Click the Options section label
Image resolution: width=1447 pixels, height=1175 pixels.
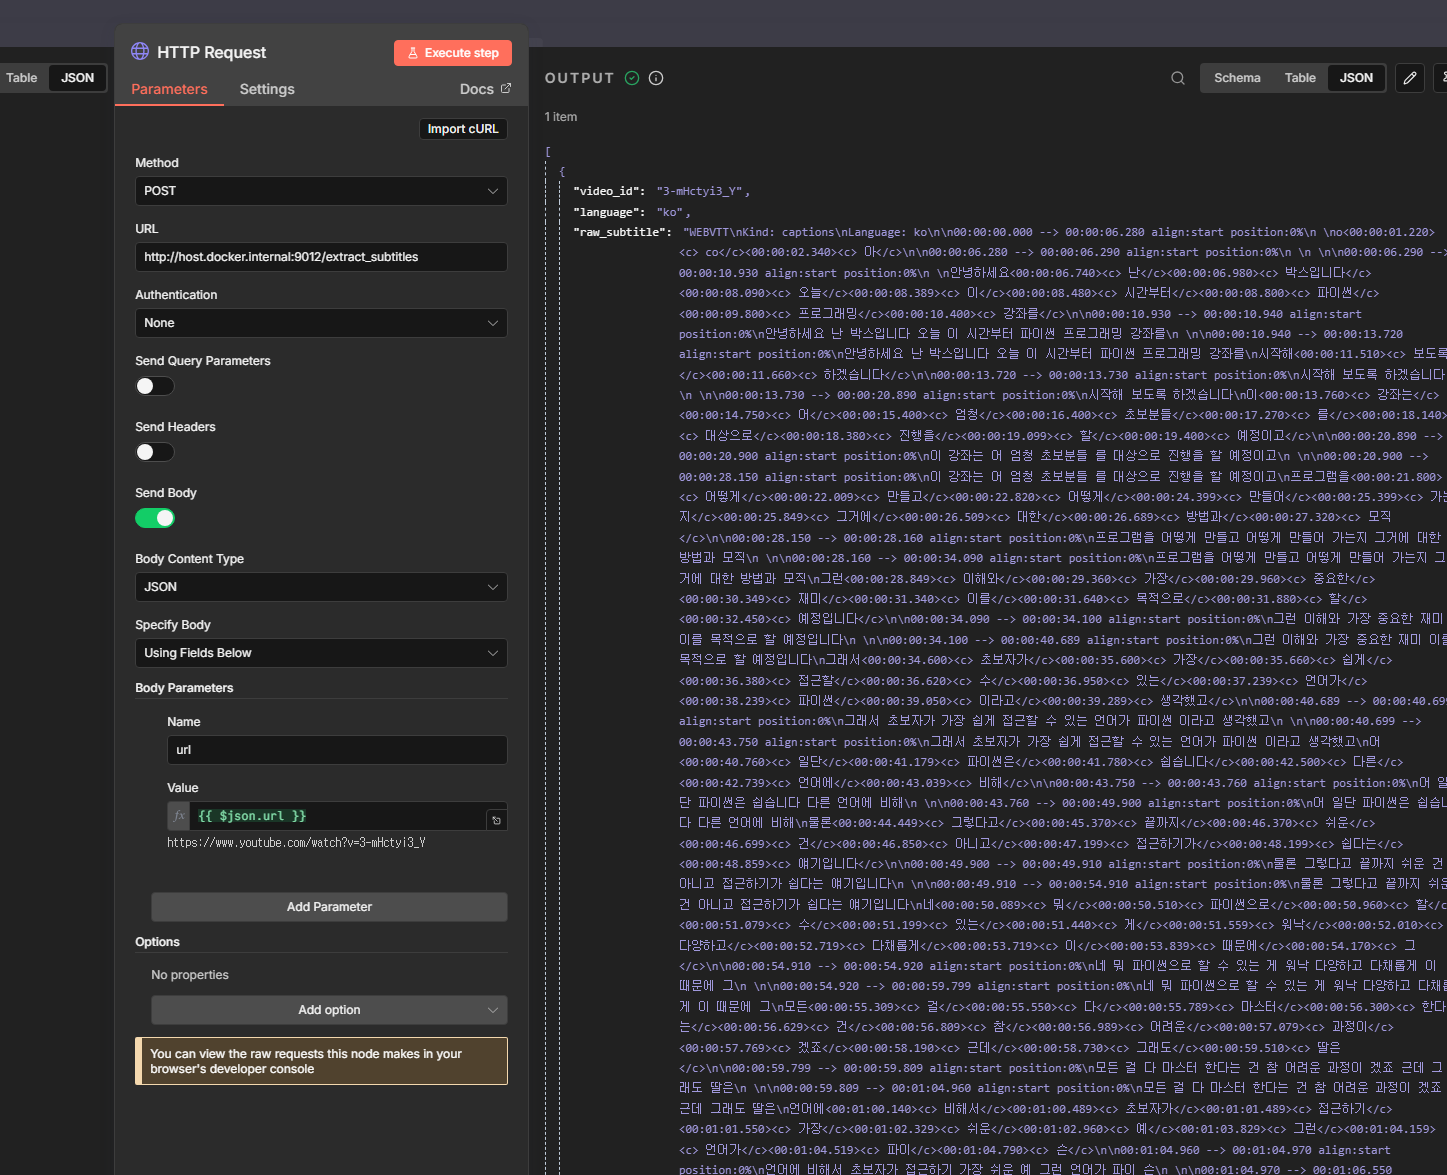pos(157,942)
